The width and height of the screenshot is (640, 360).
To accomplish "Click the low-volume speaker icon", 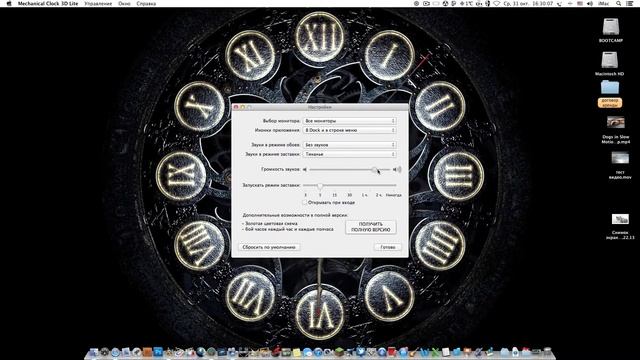I will pyautogui.click(x=304, y=169).
